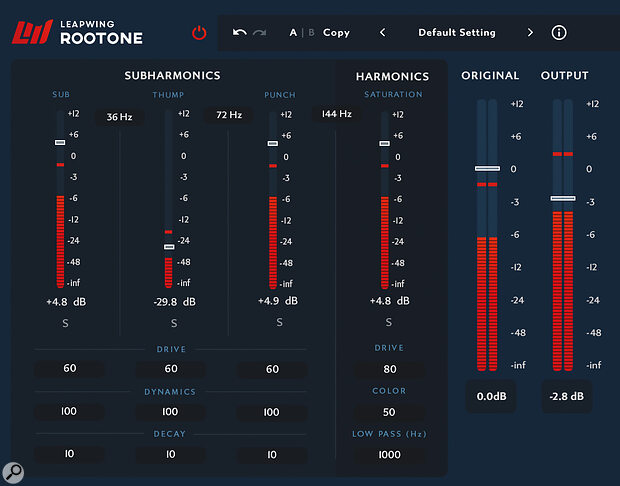Click the THUMP -29.8 dB gain readout
This screenshot has width=620, height=486.
click(x=174, y=302)
